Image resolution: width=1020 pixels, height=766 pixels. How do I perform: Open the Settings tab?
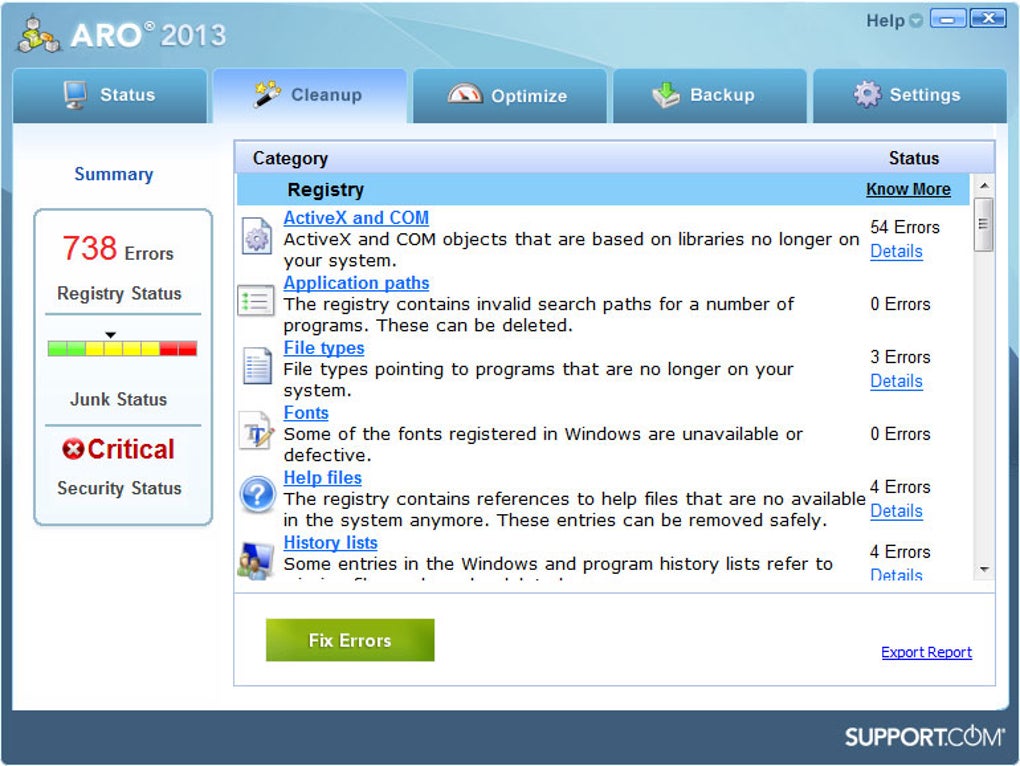tap(909, 96)
